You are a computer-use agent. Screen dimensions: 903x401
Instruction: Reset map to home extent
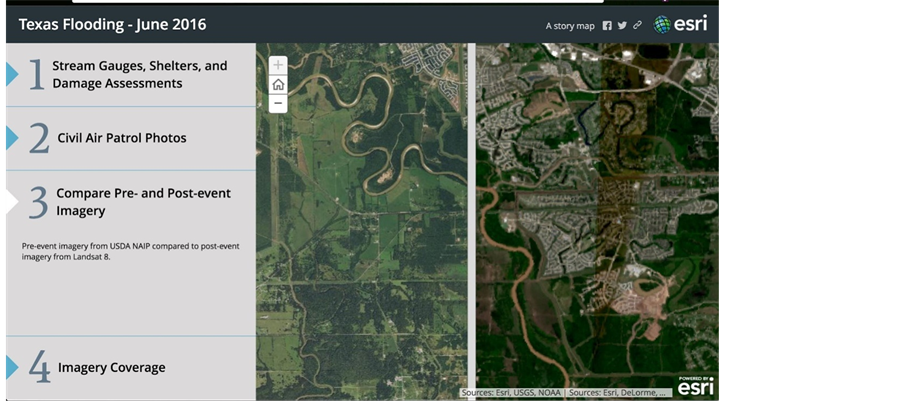pos(278,84)
